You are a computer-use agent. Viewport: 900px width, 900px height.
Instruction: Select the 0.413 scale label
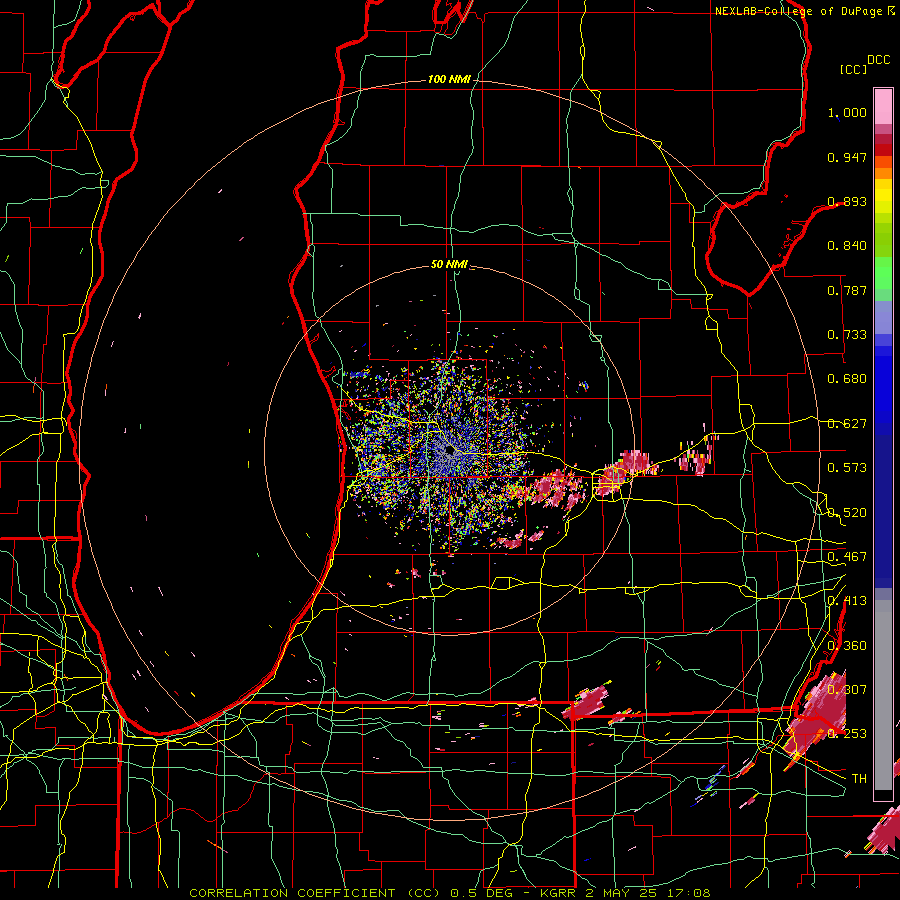[x=847, y=601]
